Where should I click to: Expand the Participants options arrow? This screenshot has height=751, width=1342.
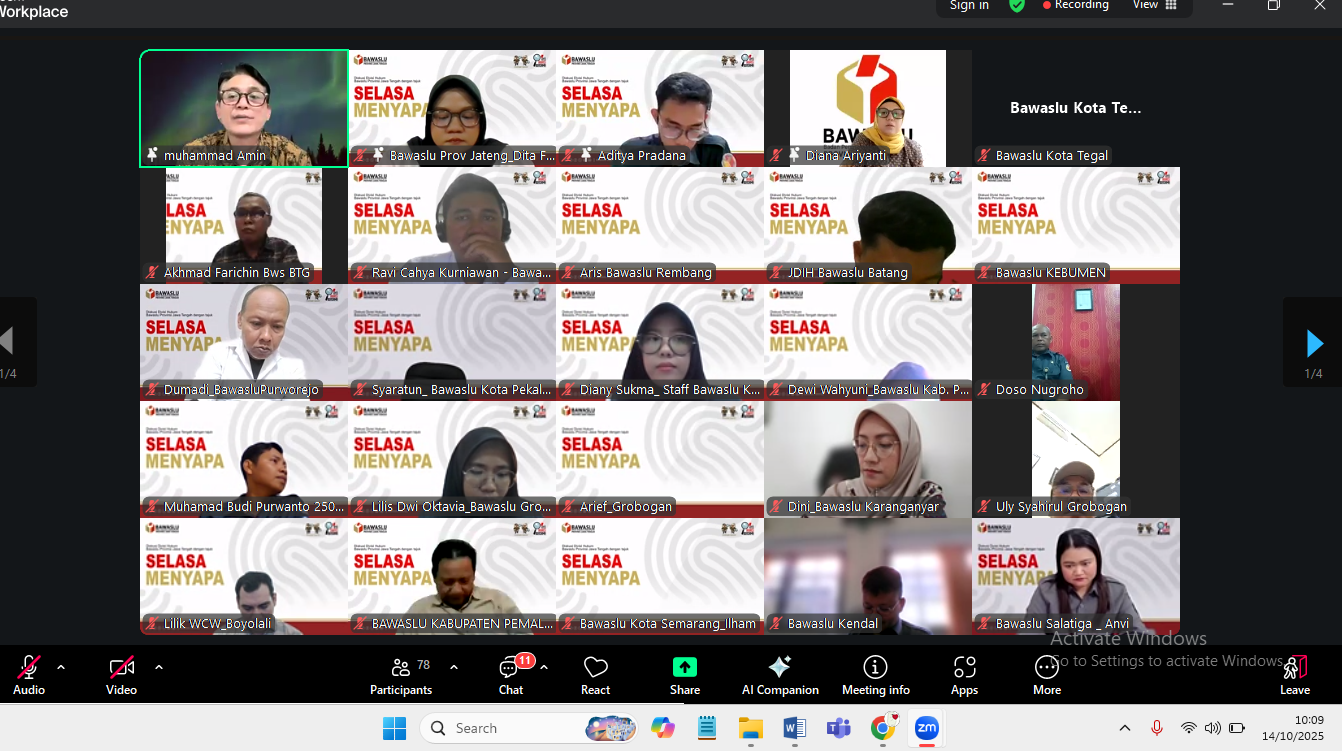tap(454, 667)
